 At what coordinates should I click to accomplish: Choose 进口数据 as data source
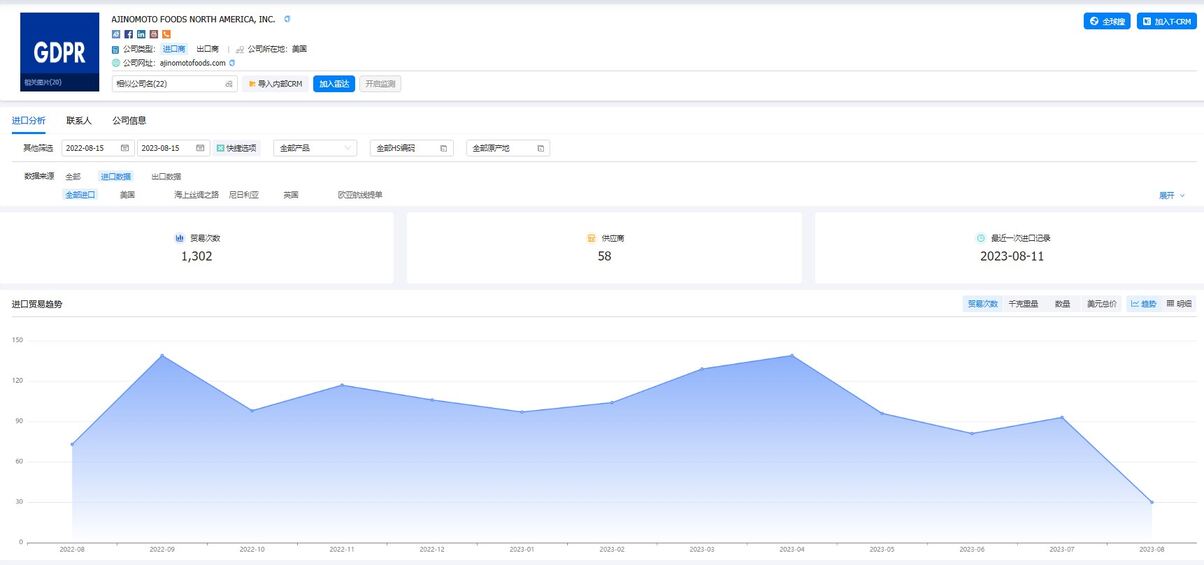tap(116, 176)
